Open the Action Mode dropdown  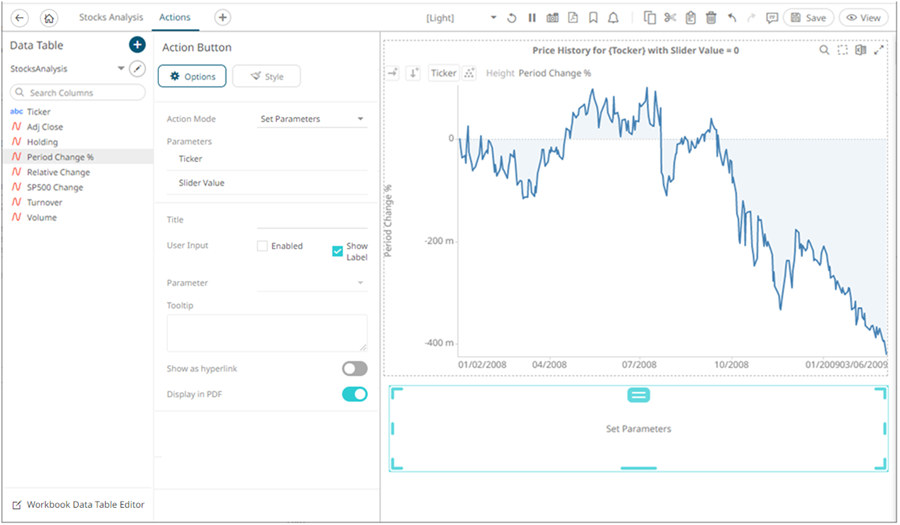coord(312,119)
